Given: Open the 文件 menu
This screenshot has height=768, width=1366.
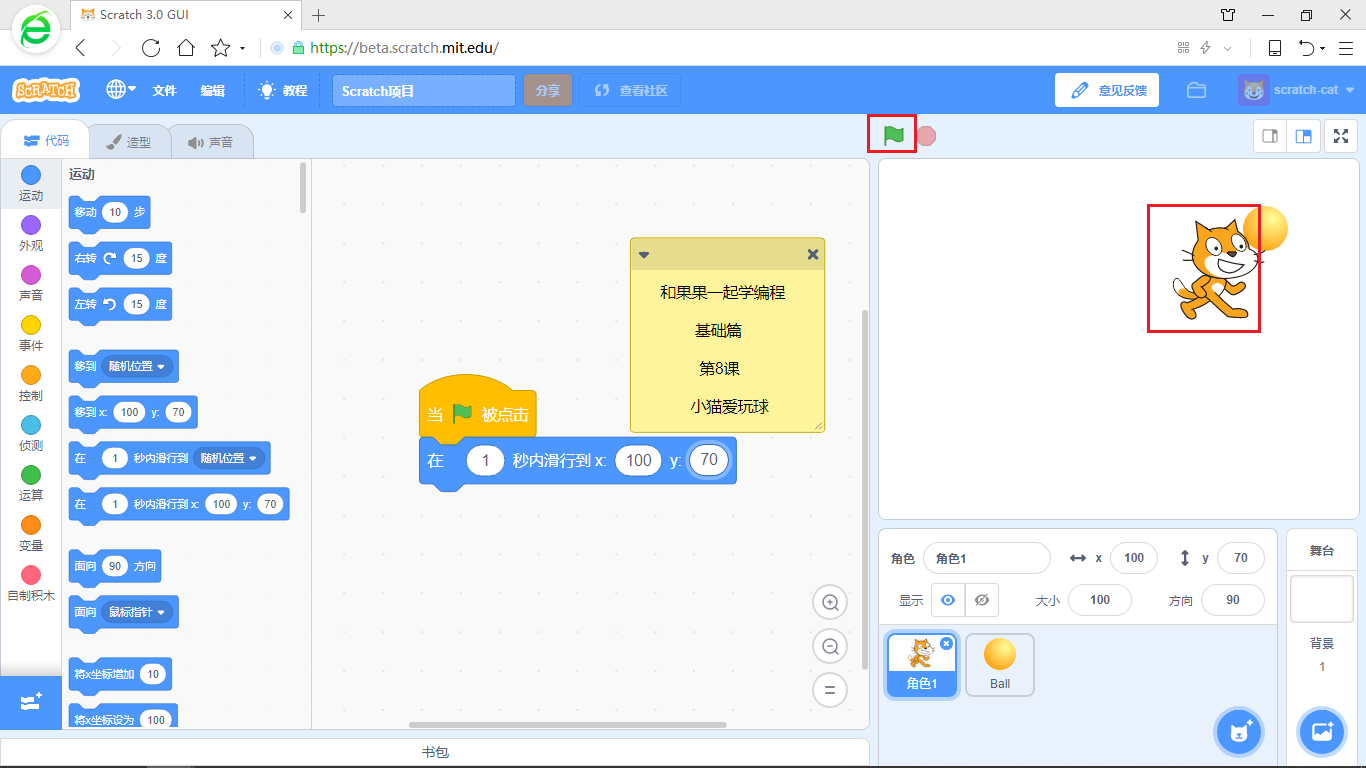Looking at the screenshot, I should pyautogui.click(x=164, y=90).
